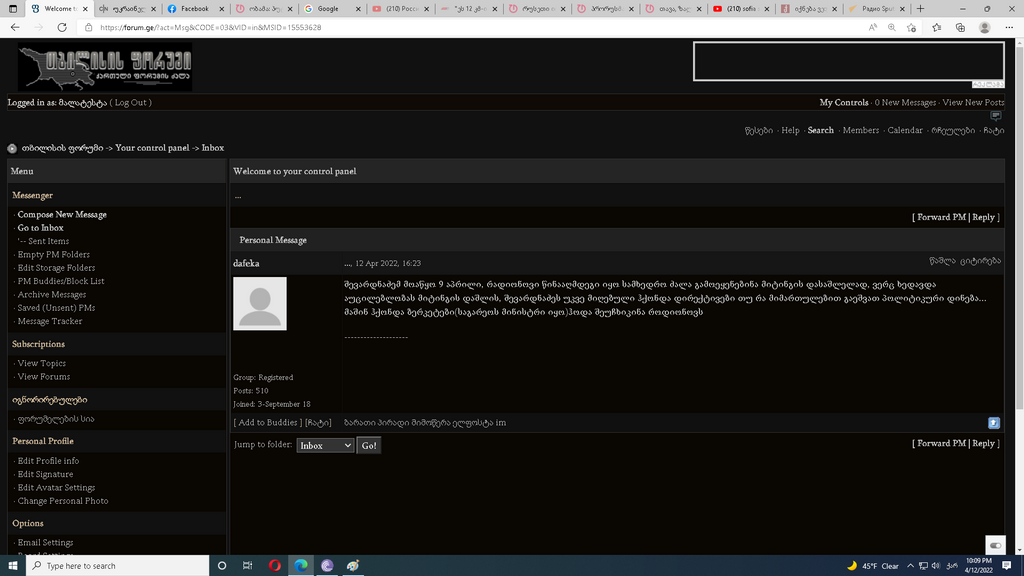Open Cortana circle on the taskbar
The image size is (1024, 576).
pyautogui.click(x=222, y=566)
